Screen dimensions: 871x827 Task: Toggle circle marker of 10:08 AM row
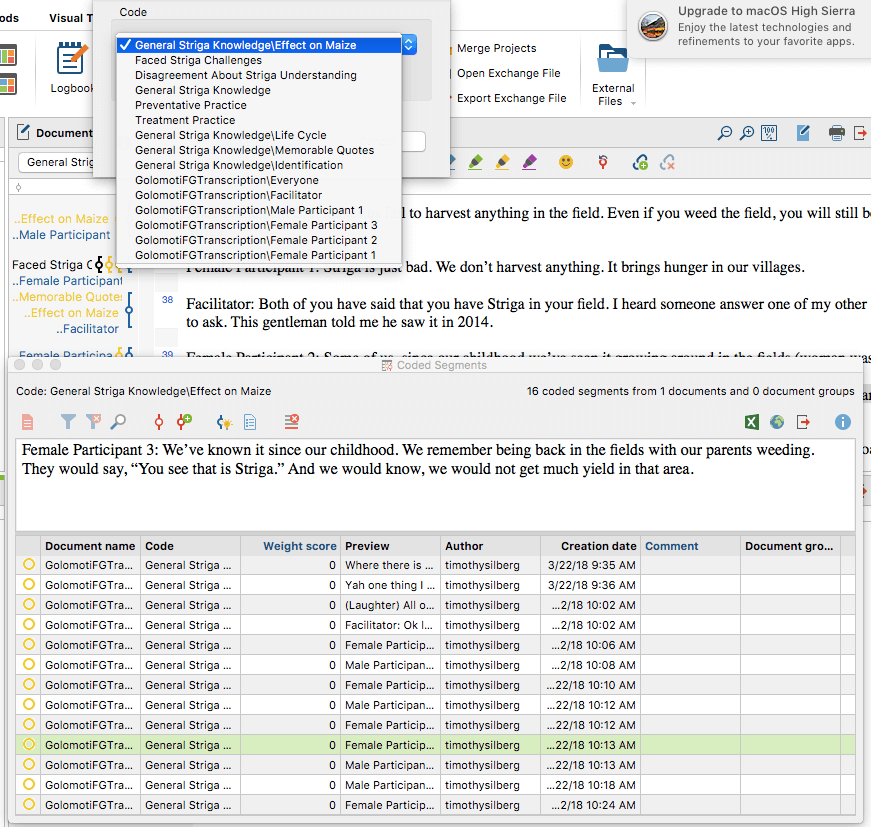(x=28, y=664)
